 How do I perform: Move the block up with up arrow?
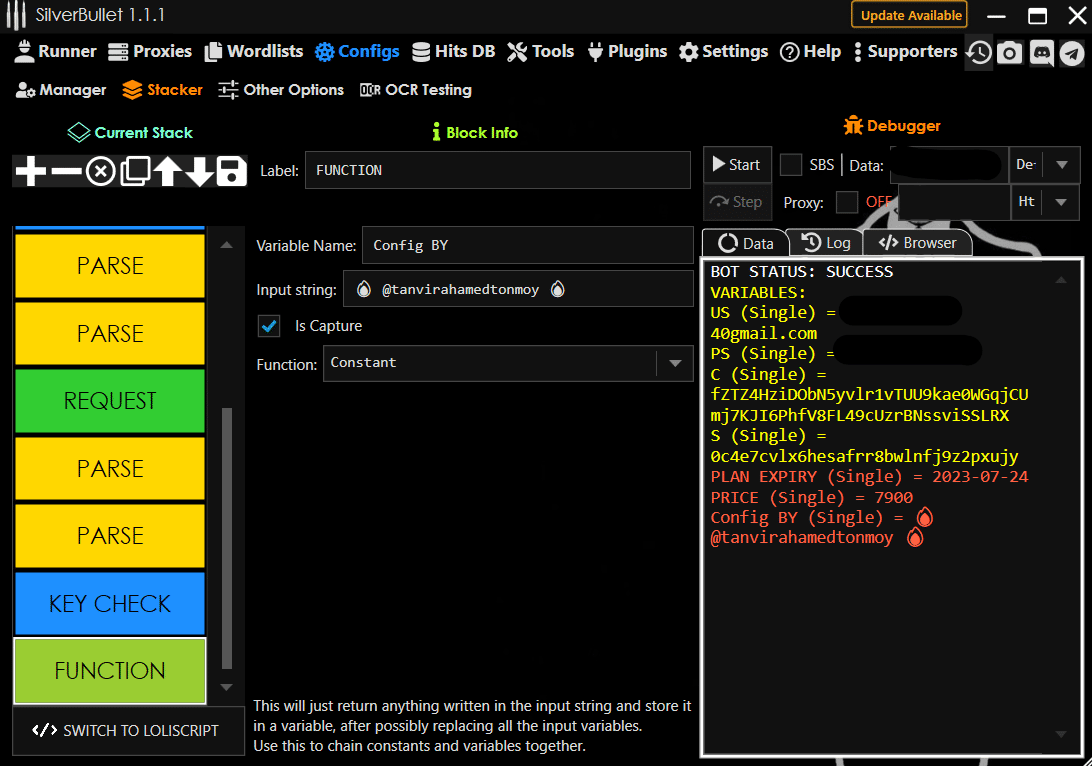[167, 172]
